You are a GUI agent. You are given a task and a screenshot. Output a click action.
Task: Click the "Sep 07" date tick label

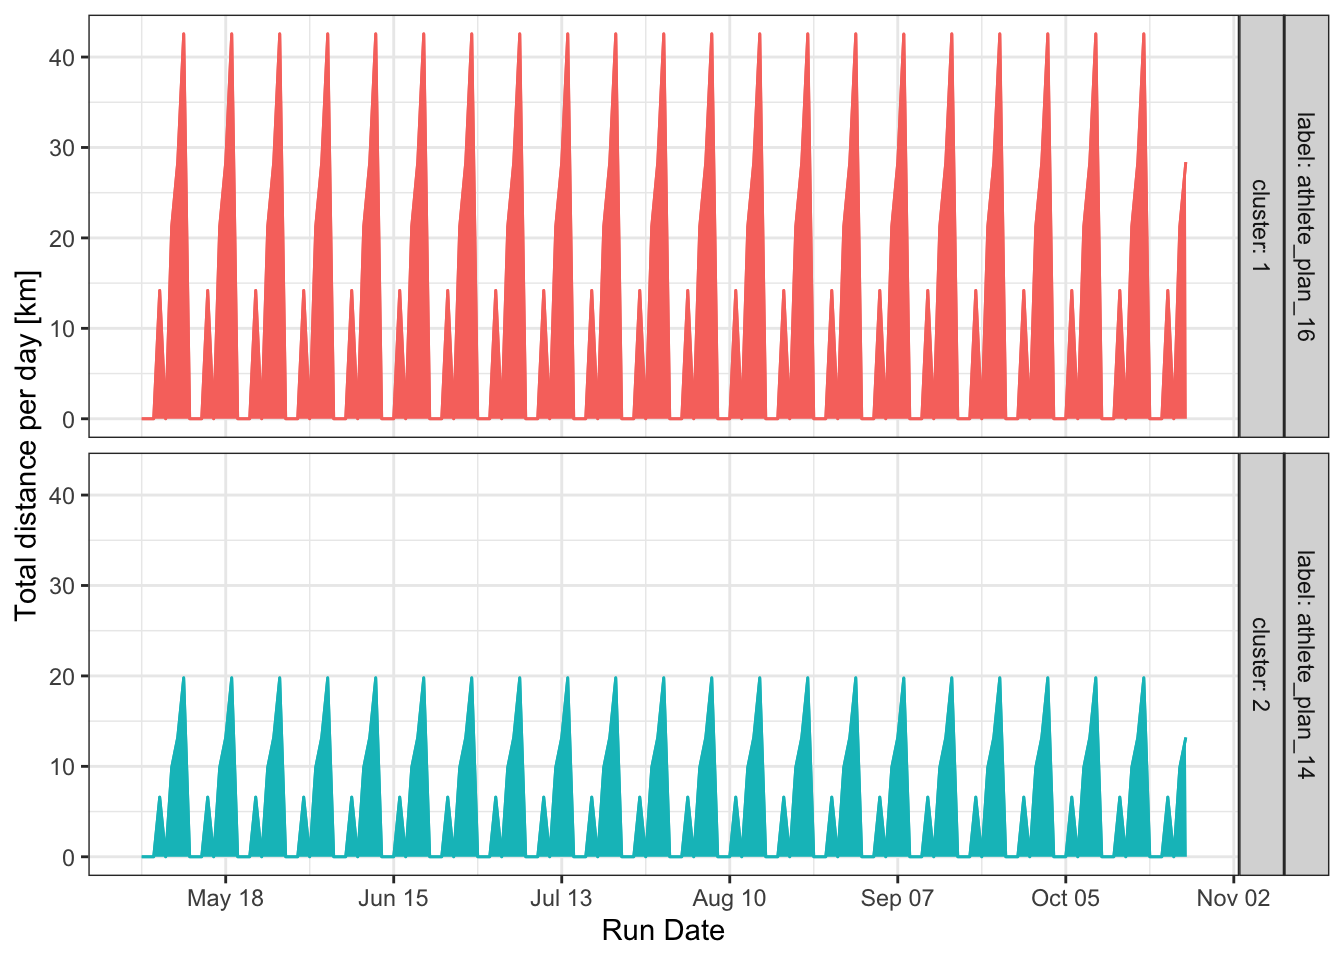tap(897, 898)
